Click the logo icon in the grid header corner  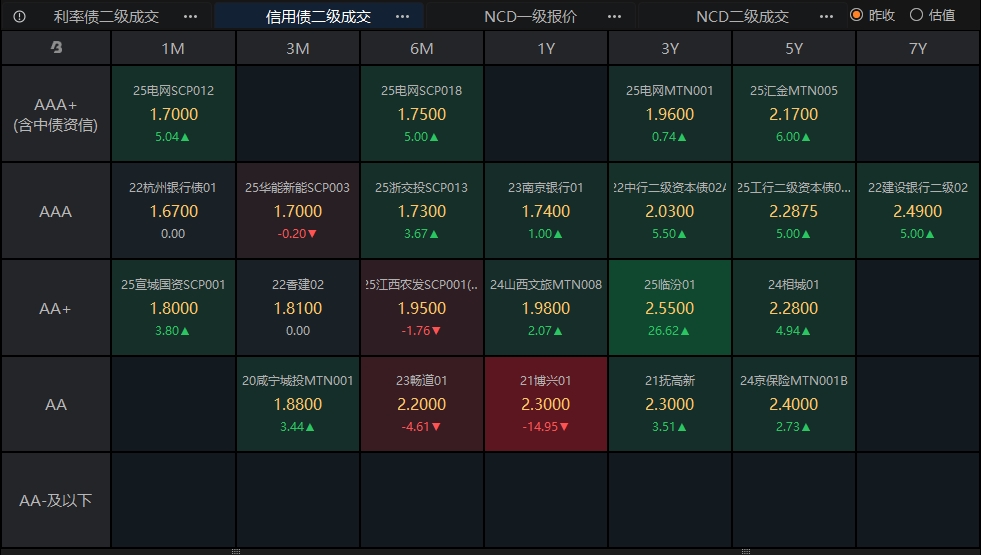tap(56, 48)
